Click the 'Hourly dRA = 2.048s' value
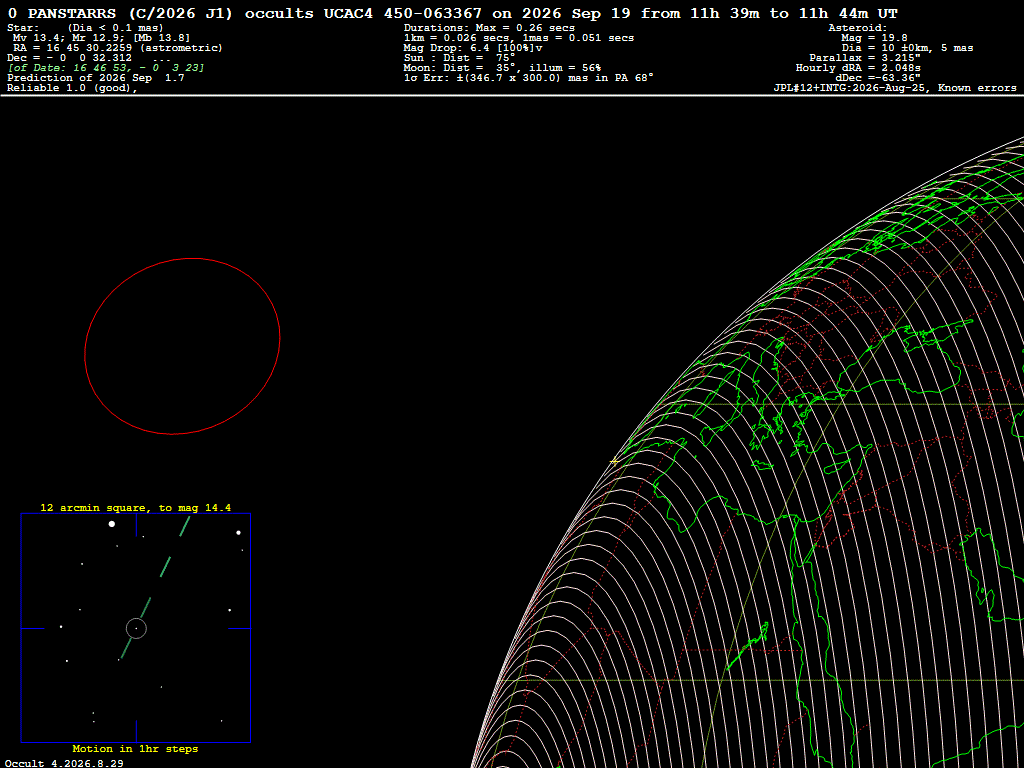Image resolution: width=1024 pixels, height=768 pixels. (858, 68)
